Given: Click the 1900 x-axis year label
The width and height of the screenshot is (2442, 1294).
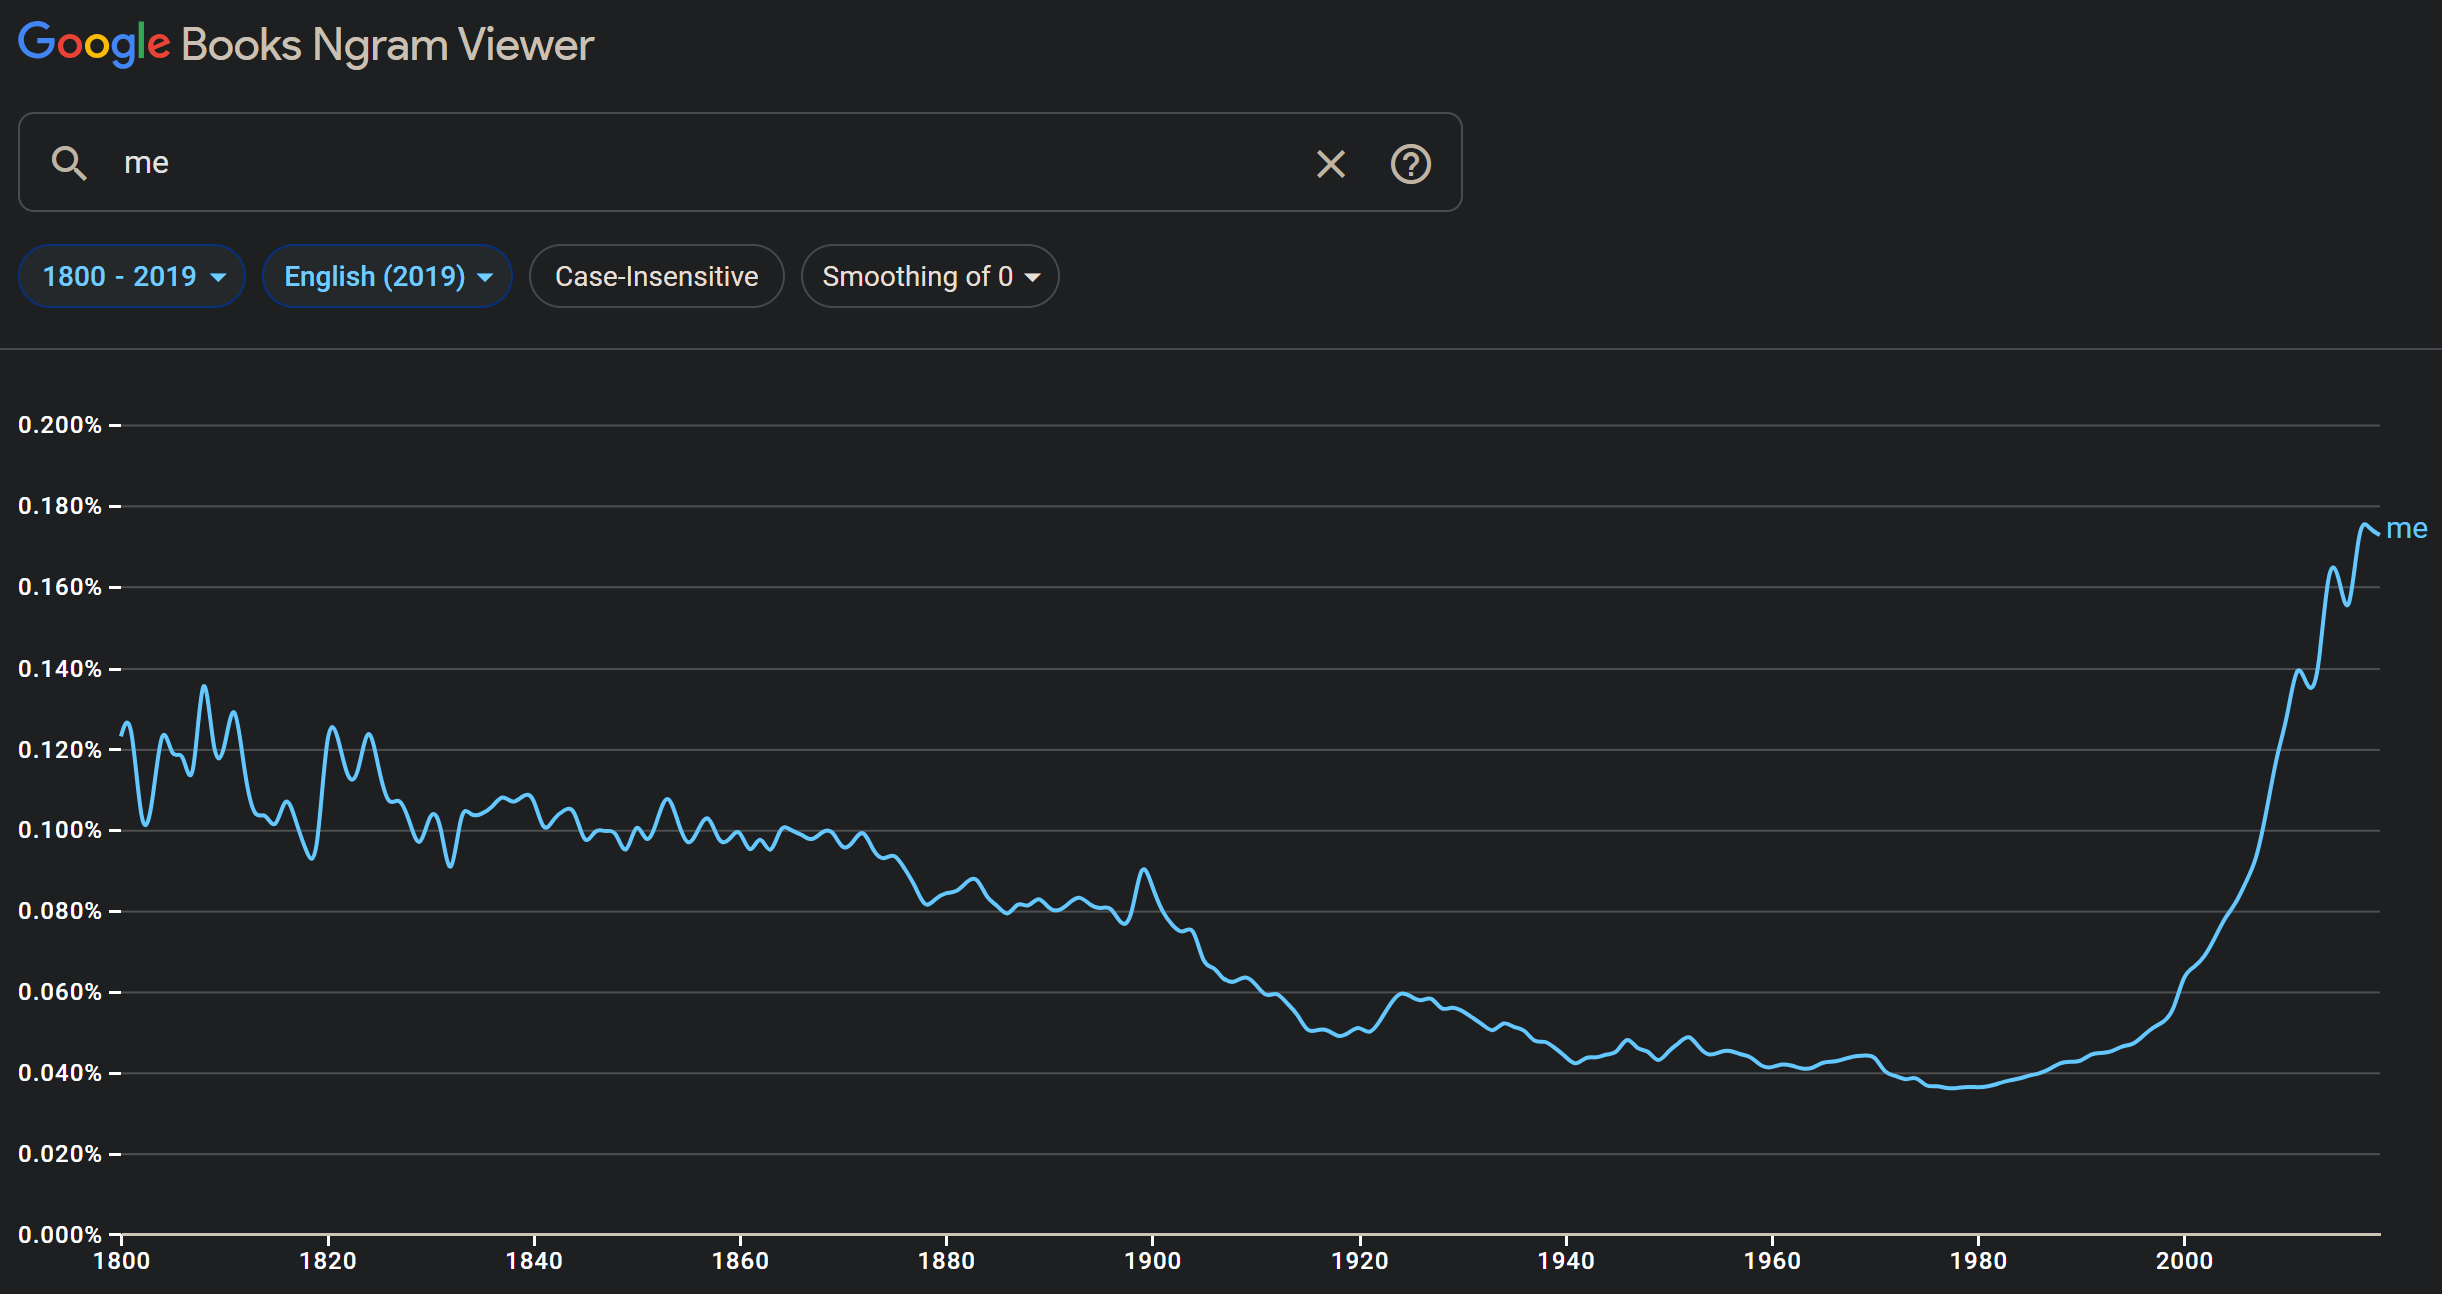Looking at the screenshot, I should 1153,1261.
